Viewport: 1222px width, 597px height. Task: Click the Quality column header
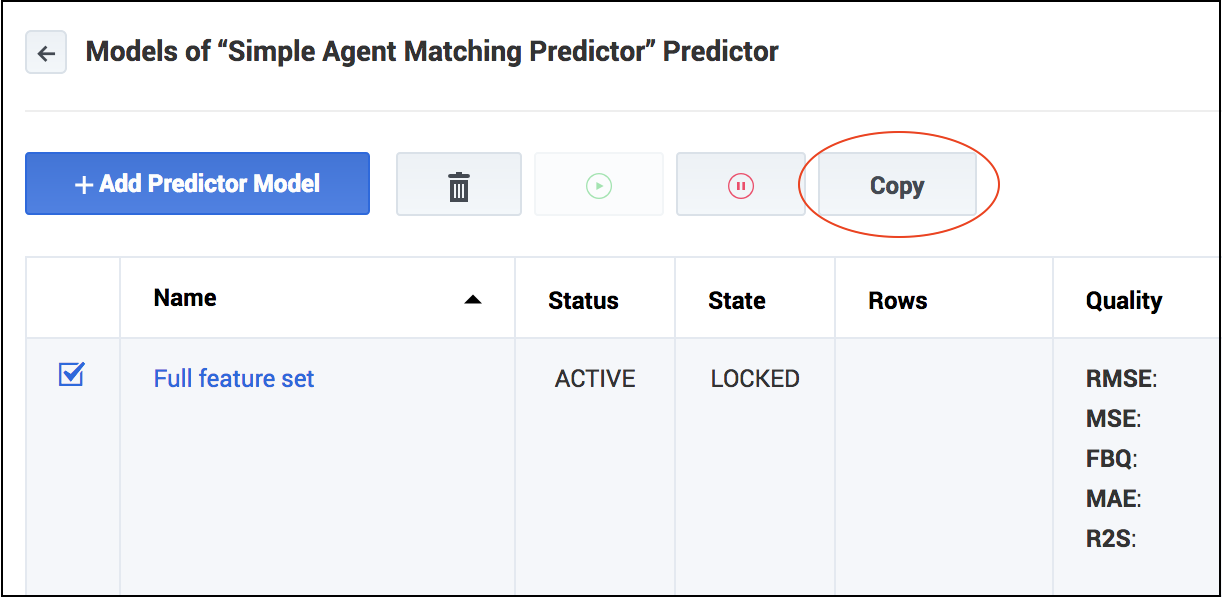pos(1123,301)
